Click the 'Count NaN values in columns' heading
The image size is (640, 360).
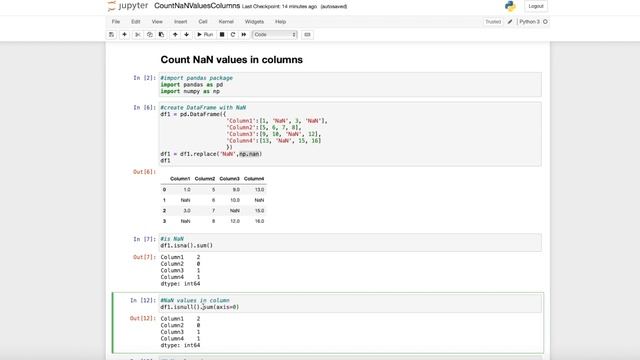[x=231, y=60]
